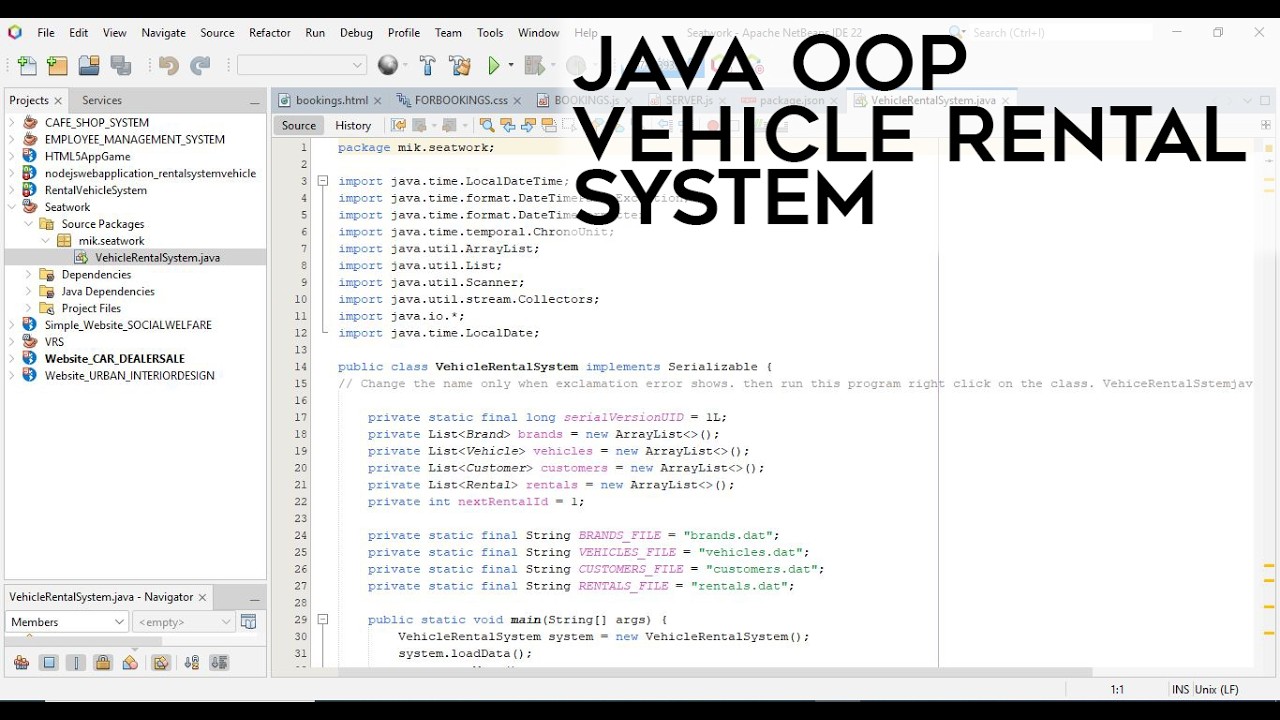Click the VehicleRentalSystem.java file icon in tree

click(83, 258)
